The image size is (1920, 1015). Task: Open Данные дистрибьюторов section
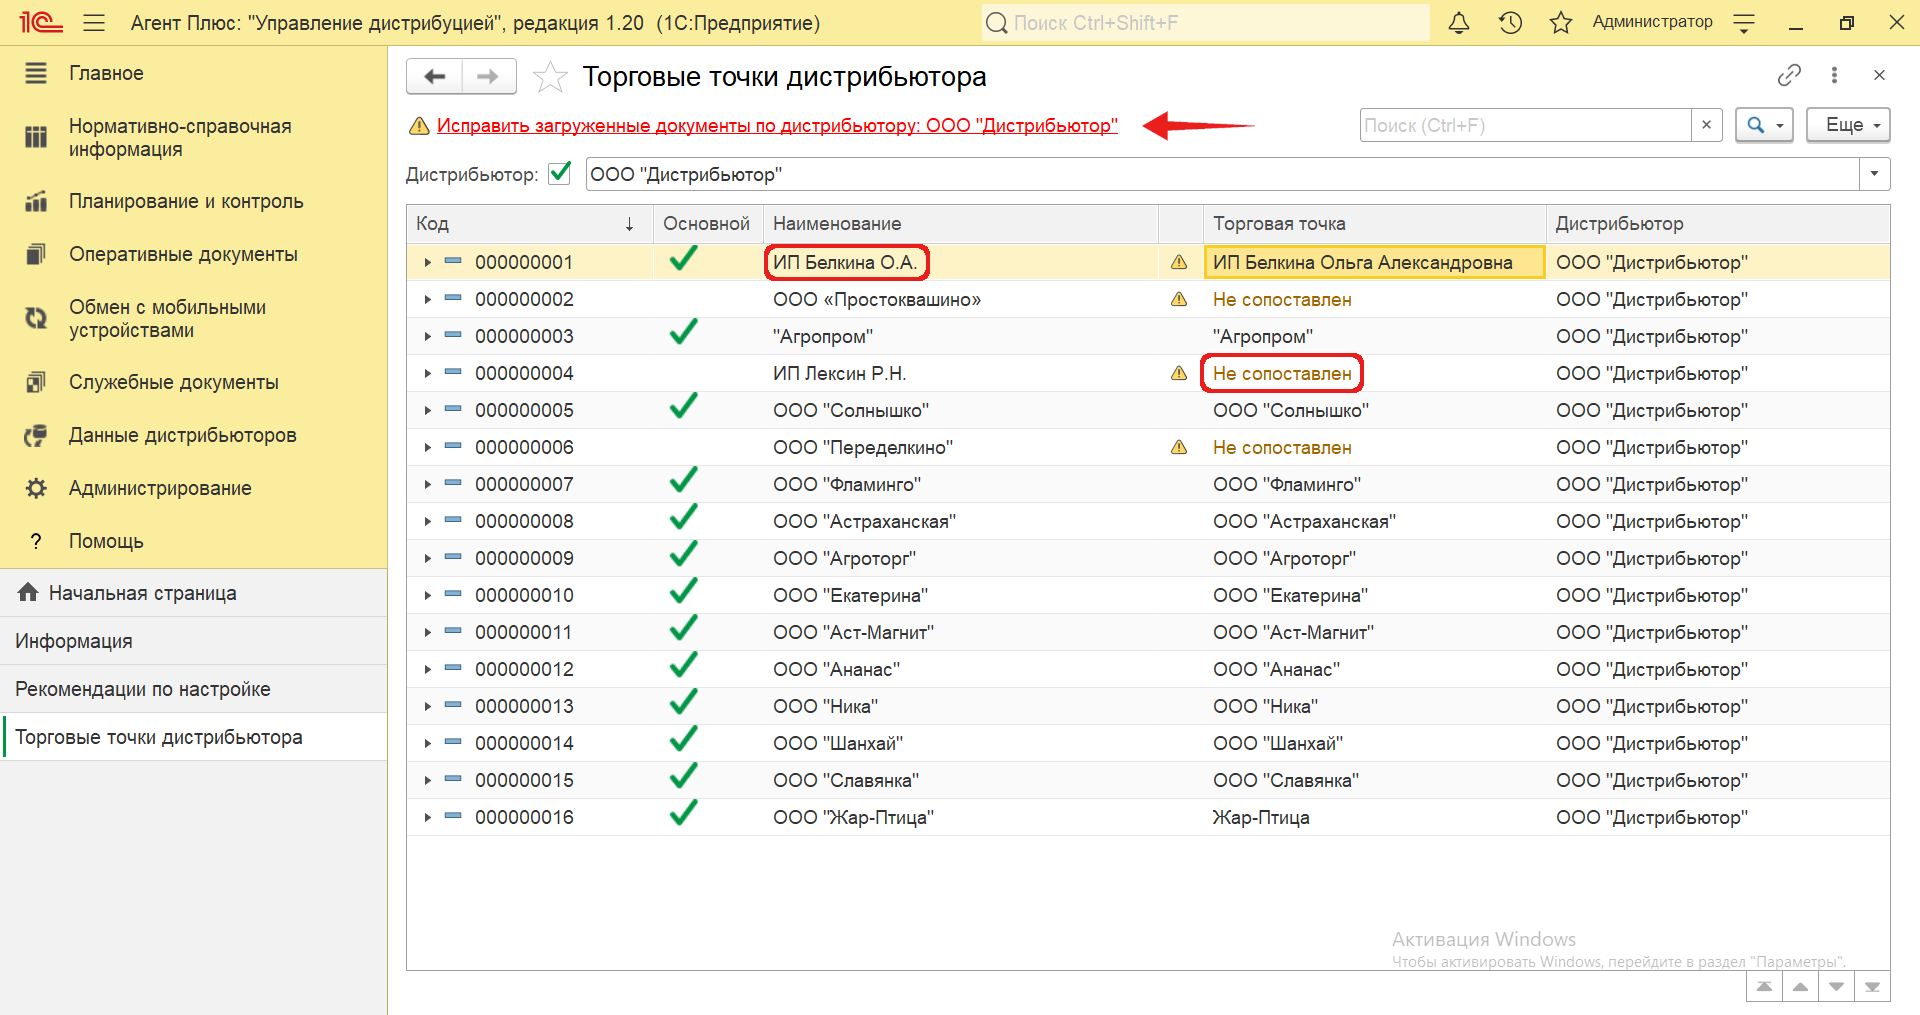pyautogui.click(x=183, y=435)
